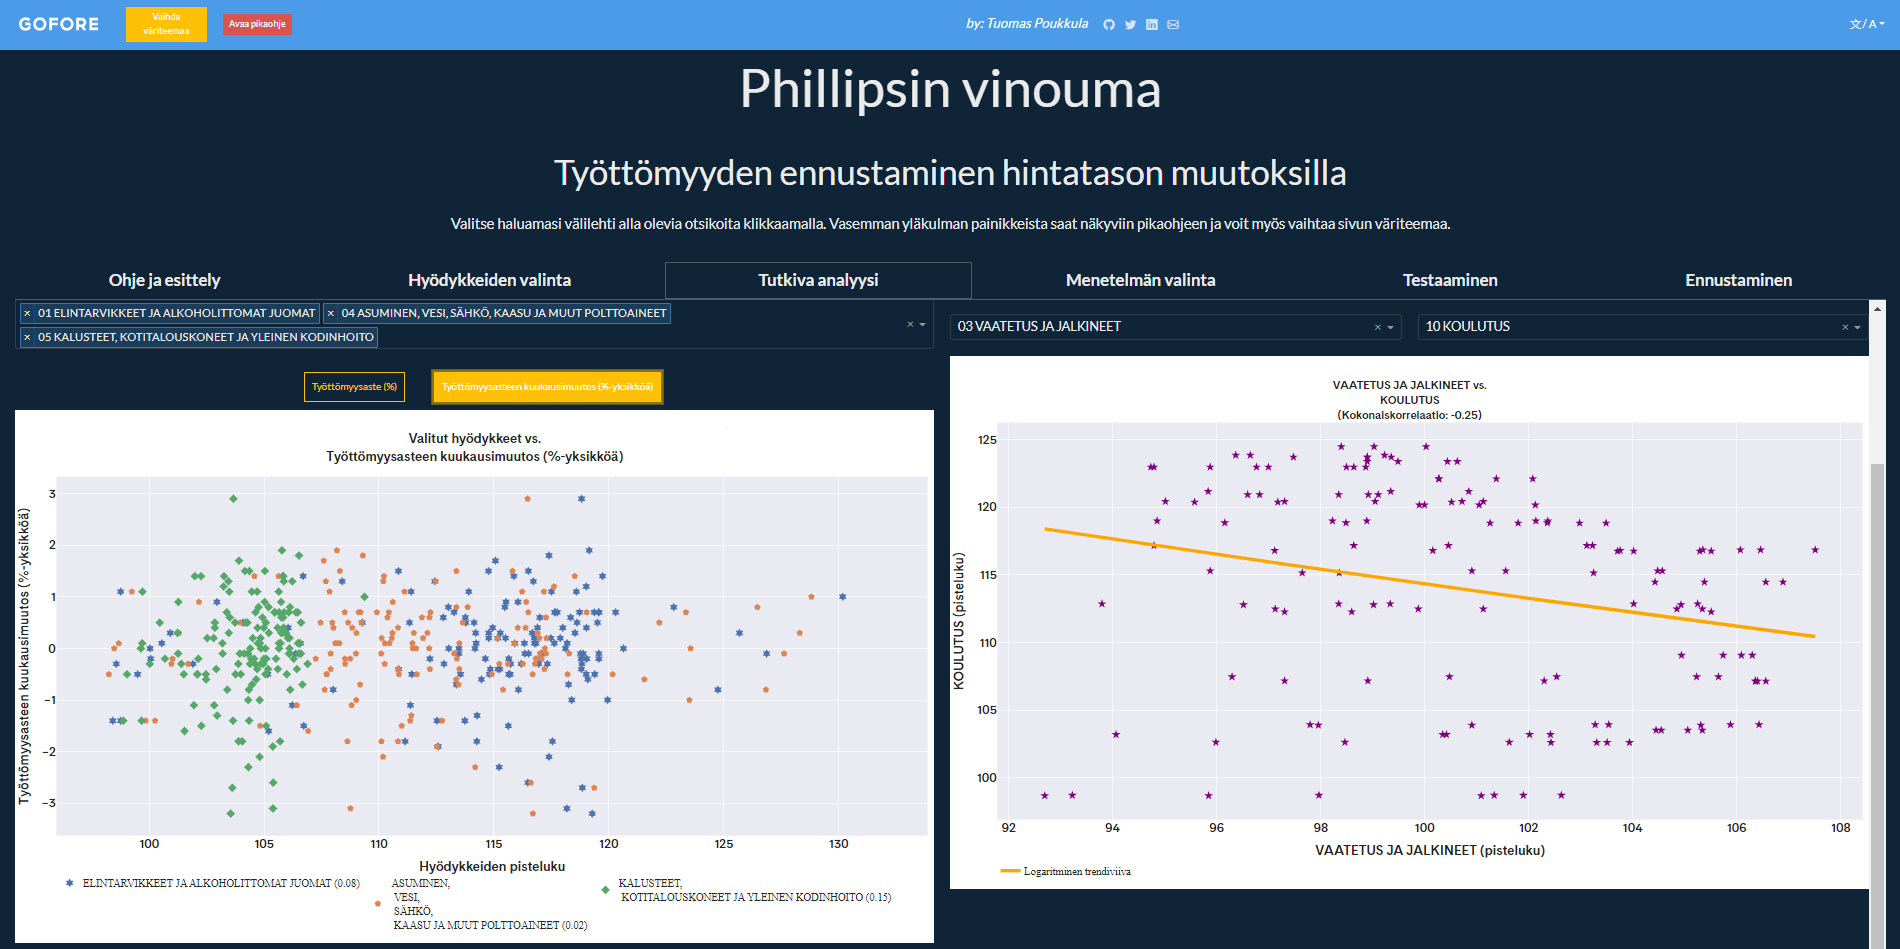
Task: Click the Twitter bird icon
Action: (x=1130, y=24)
